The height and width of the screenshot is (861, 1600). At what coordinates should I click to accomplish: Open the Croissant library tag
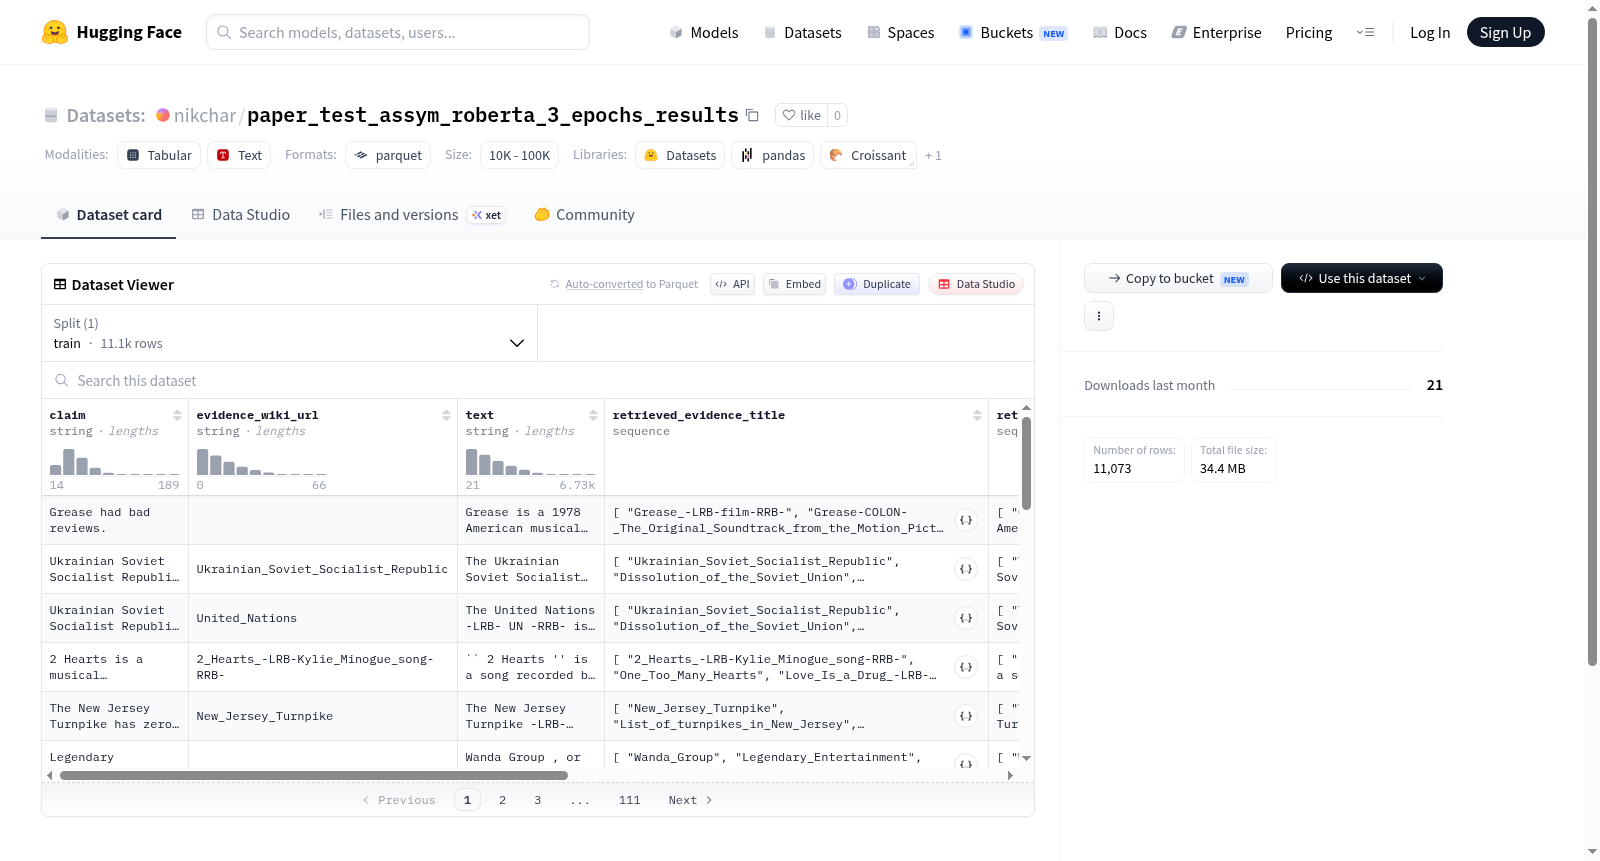[x=868, y=155]
